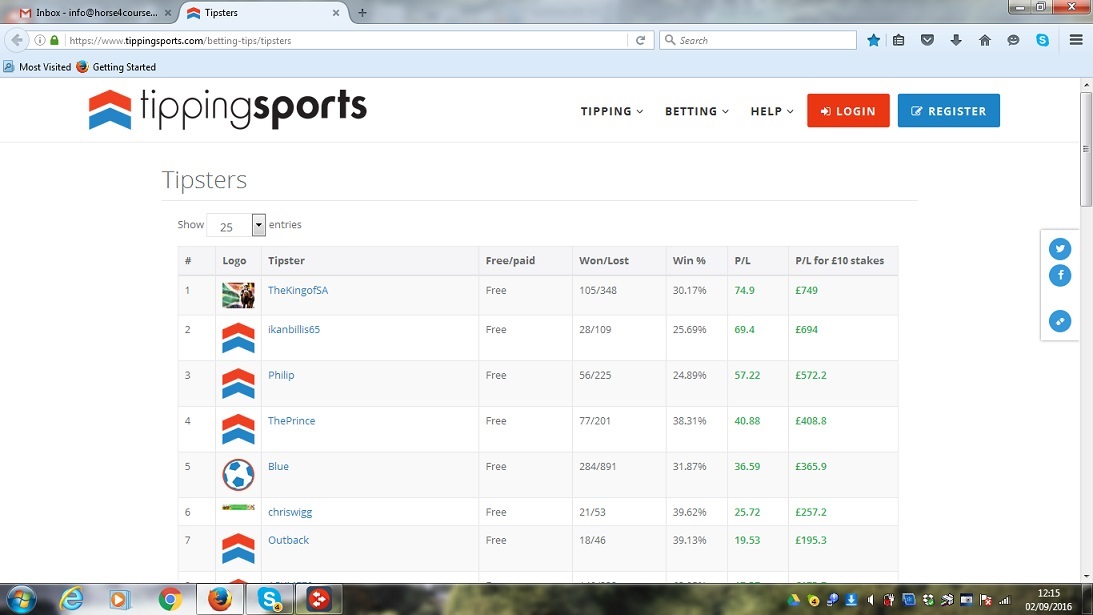Go back to the previous page
Screen dimensions: 1093x615
pyautogui.click(x=17, y=40)
